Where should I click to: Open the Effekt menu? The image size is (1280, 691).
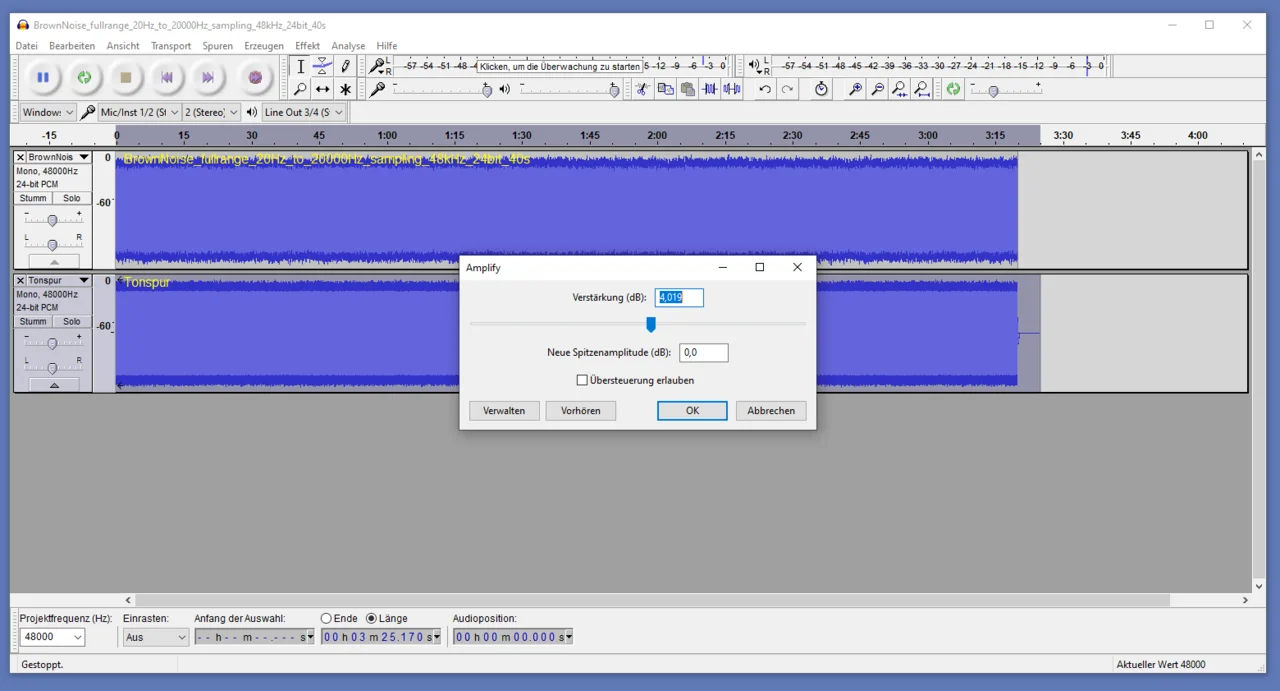(x=307, y=46)
